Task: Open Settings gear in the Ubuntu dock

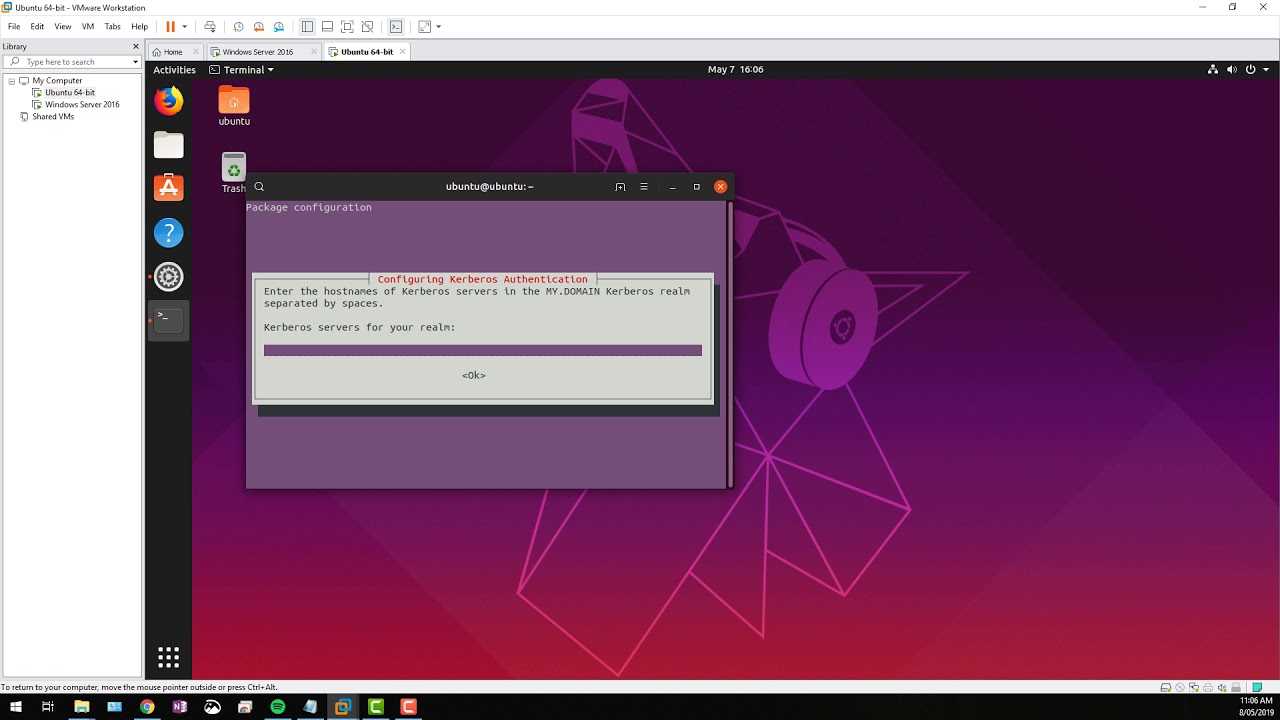Action: coord(168,277)
